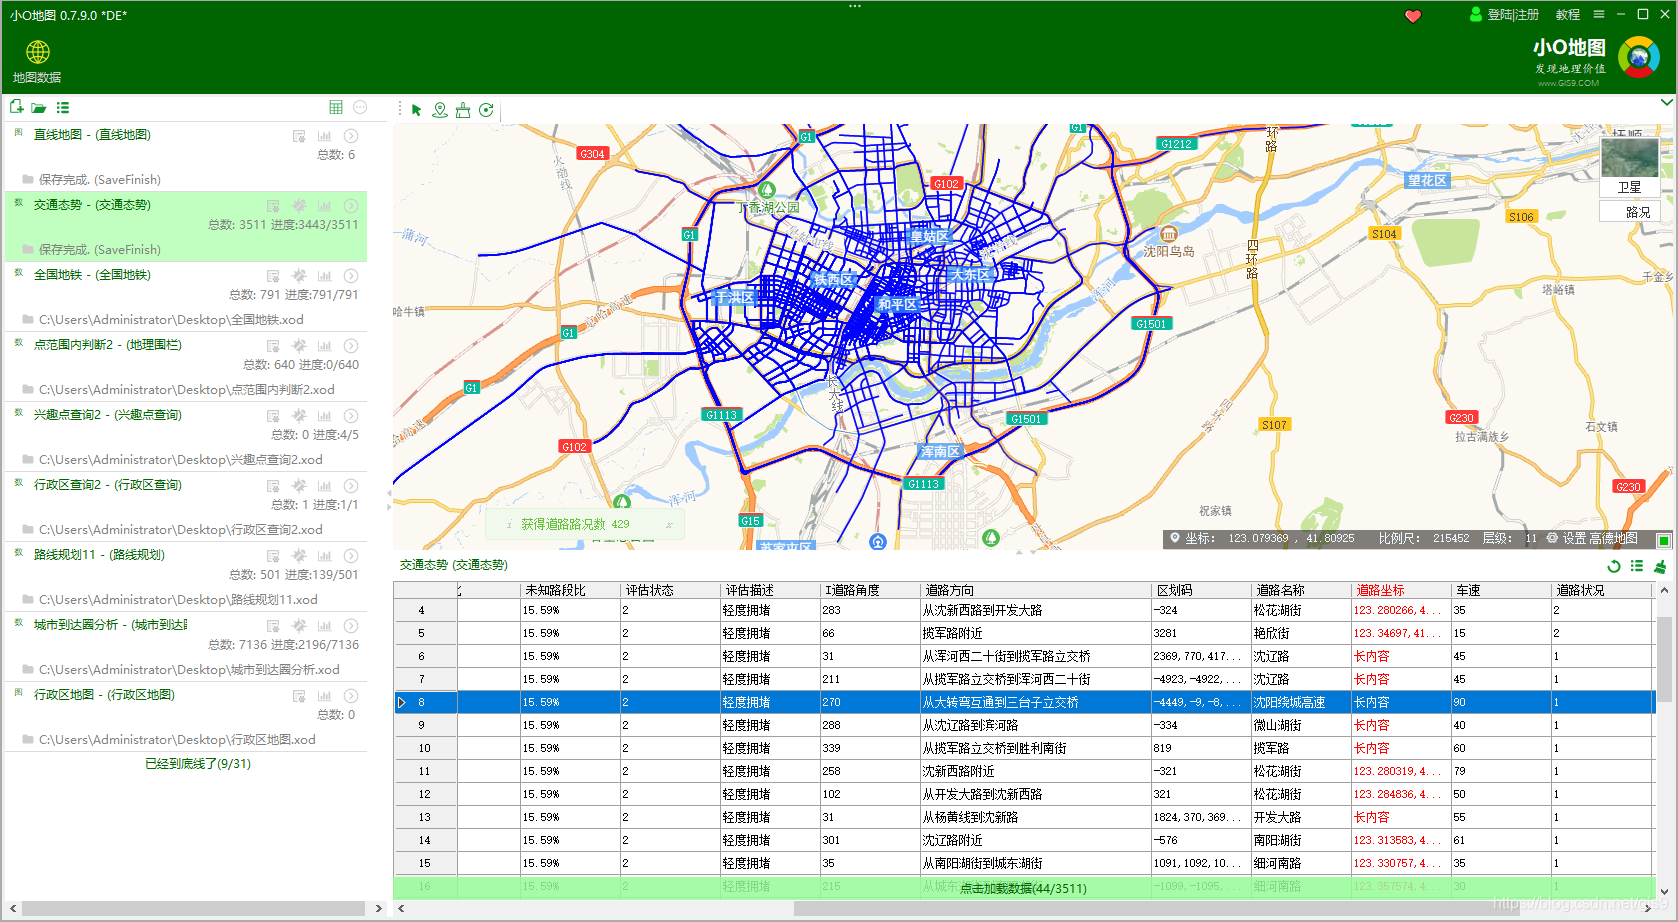Run the 路线规划11 task arrow button
The height and width of the screenshot is (922, 1678).
351,556
